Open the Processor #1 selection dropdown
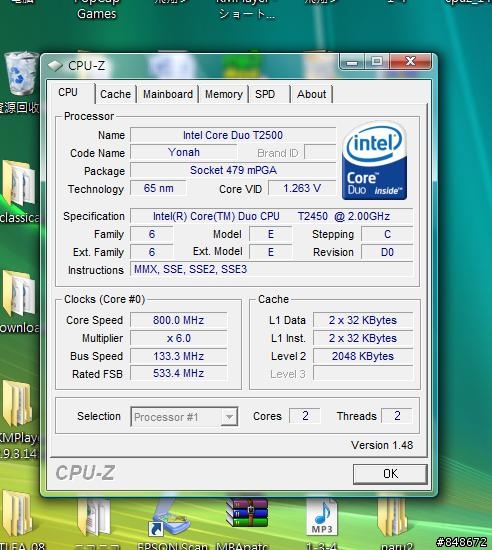The image size is (492, 550). click(x=184, y=417)
